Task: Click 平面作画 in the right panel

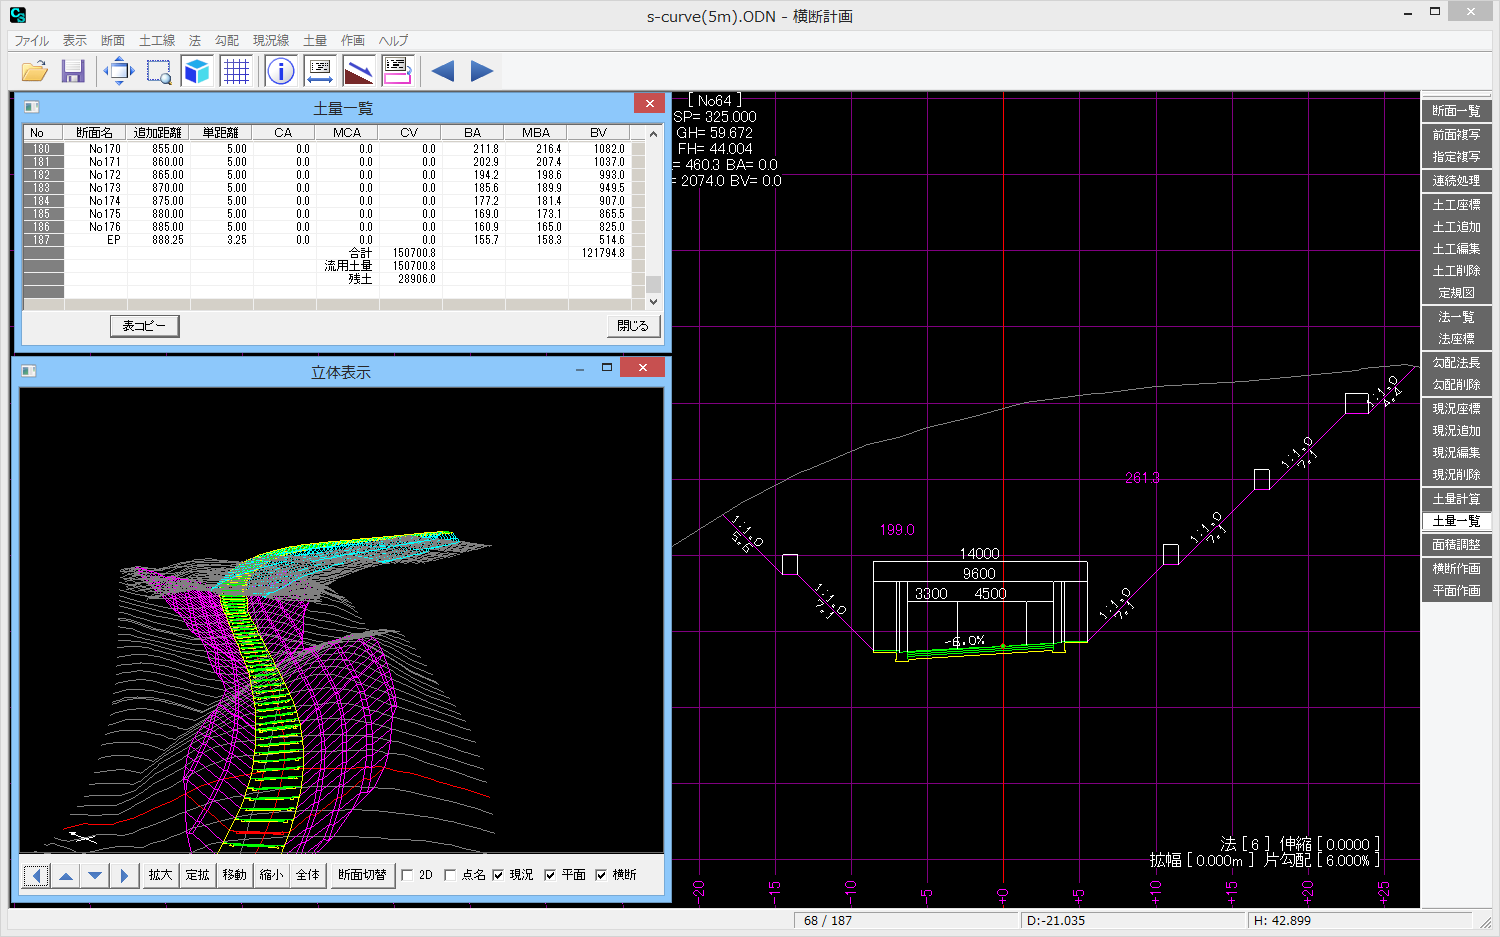Action: pos(1456,591)
